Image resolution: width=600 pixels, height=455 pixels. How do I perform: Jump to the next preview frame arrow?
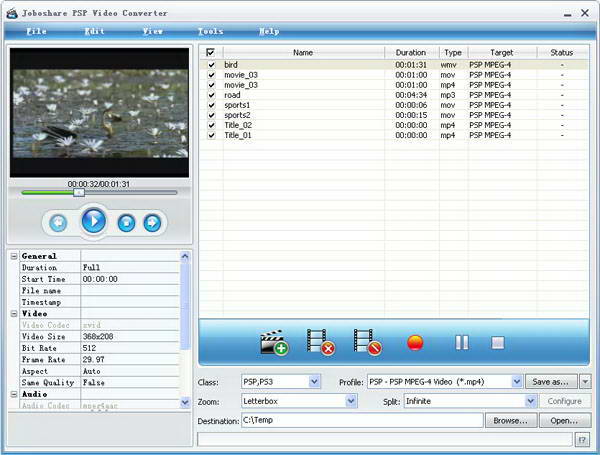[152, 222]
